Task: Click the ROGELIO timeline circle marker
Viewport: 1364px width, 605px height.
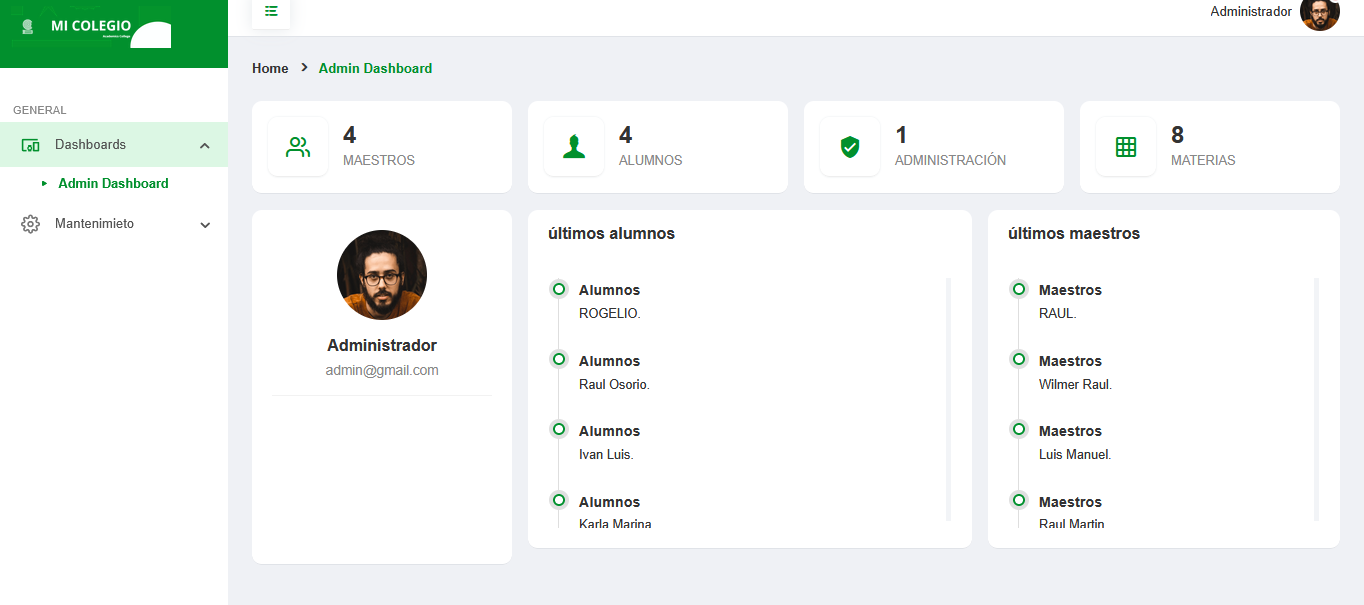Action: point(559,289)
